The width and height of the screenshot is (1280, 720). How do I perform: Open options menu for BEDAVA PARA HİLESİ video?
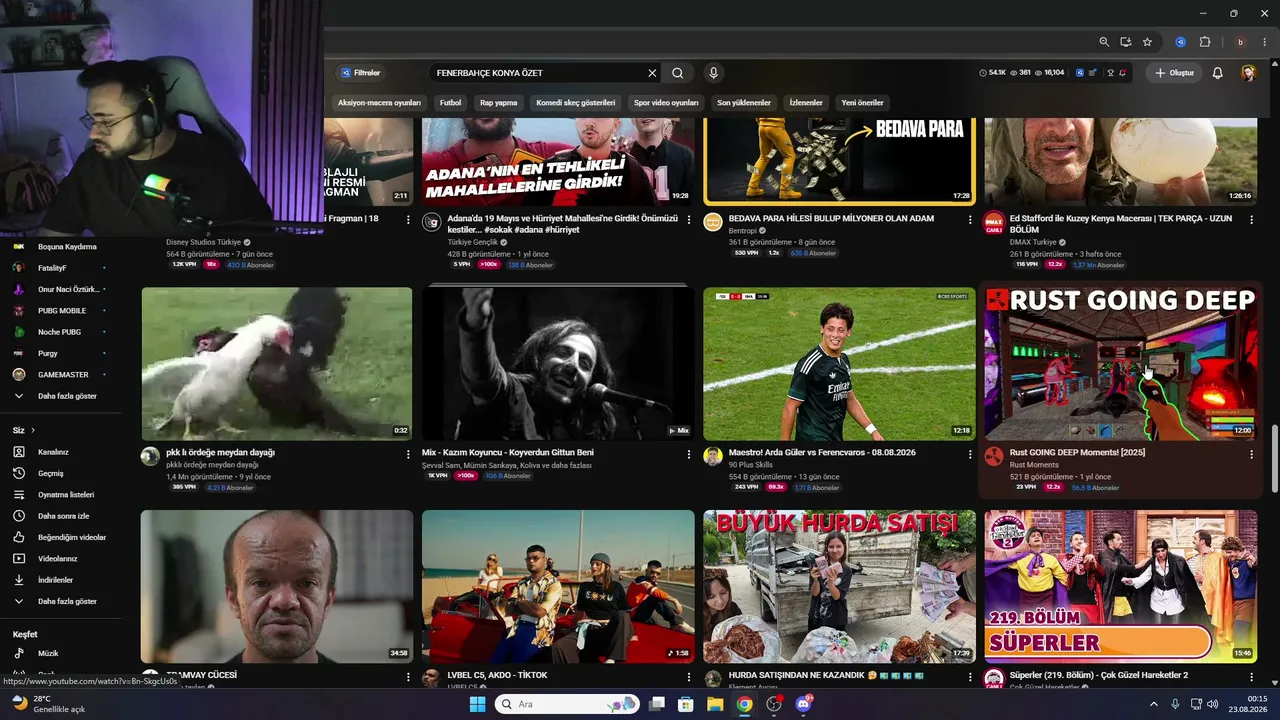(x=970, y=219)
